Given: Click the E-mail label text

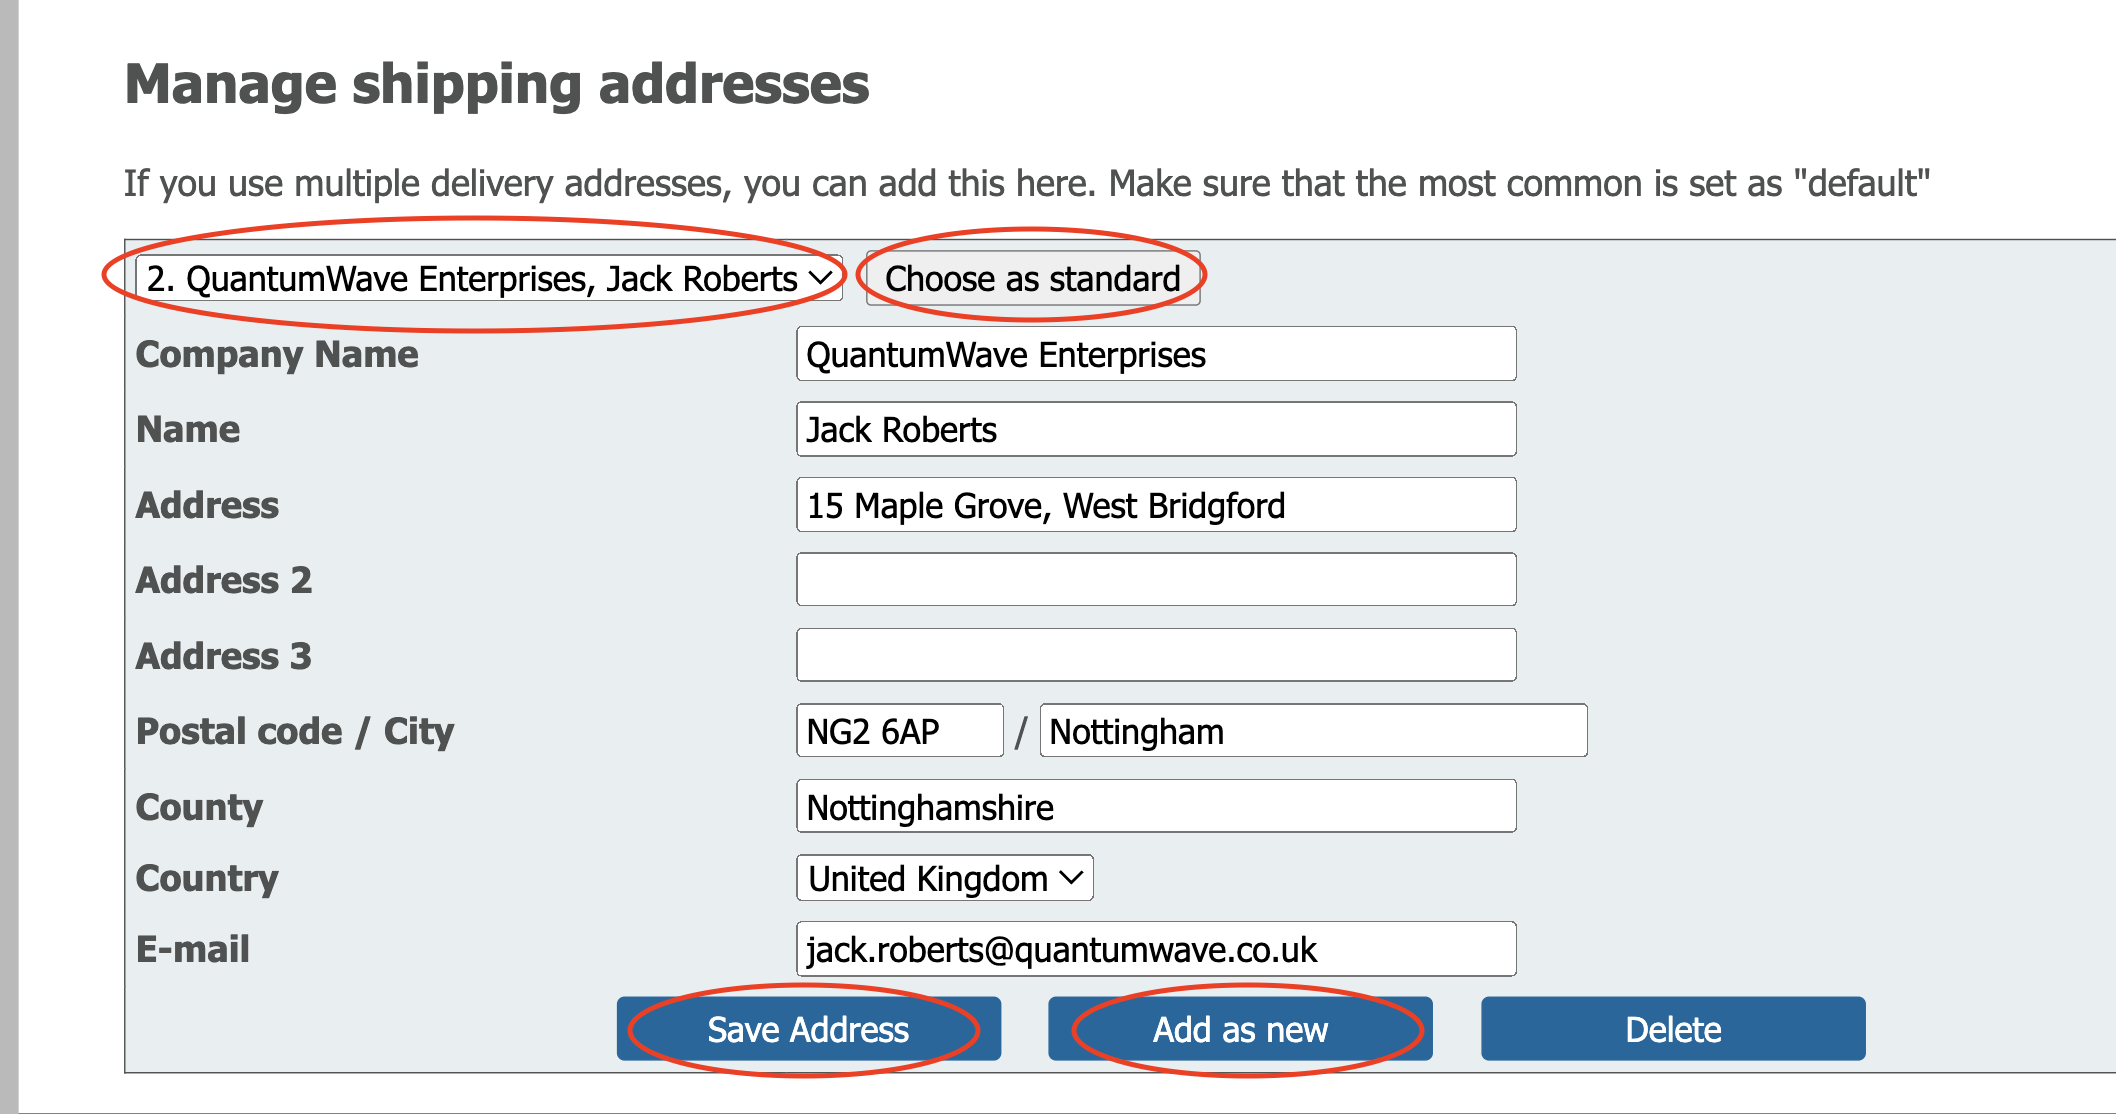Looking at the screenshot, I should click(193, 949).
